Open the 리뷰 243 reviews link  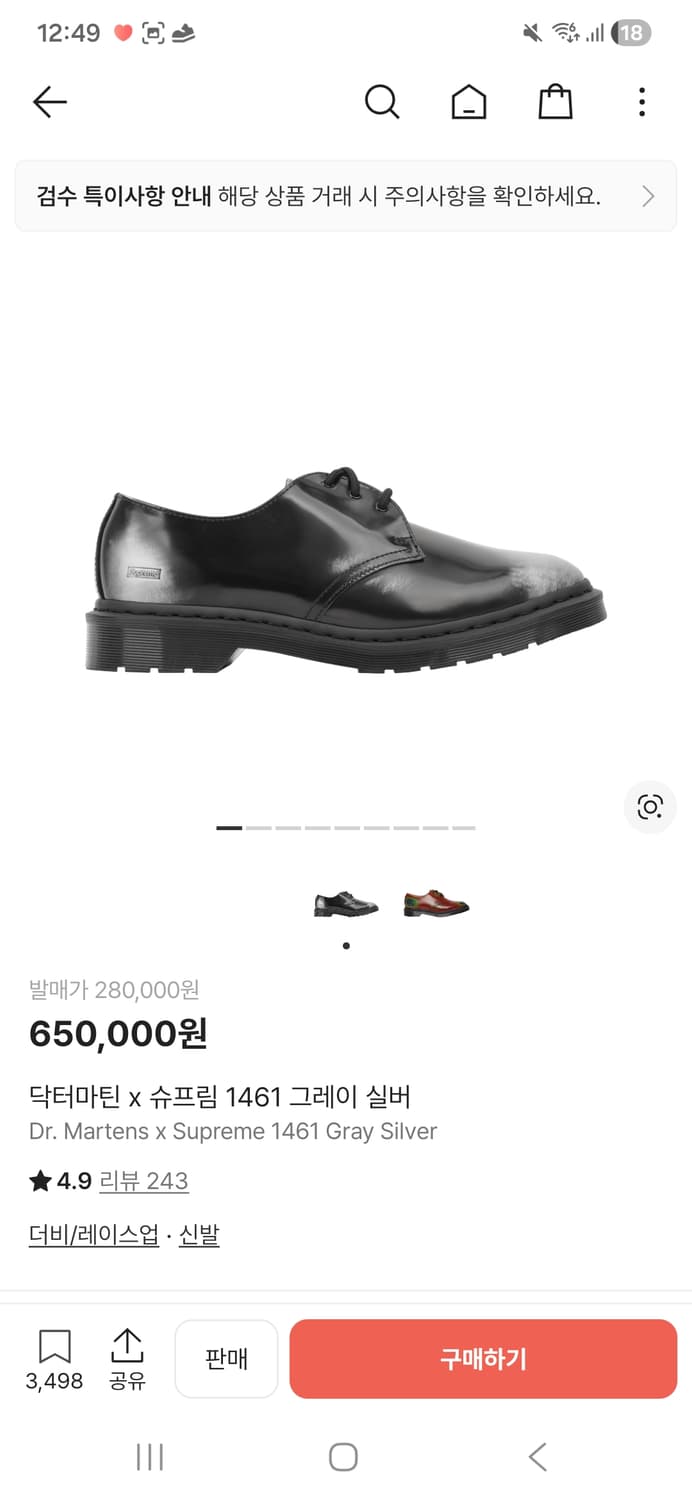tap(144, 1181)
